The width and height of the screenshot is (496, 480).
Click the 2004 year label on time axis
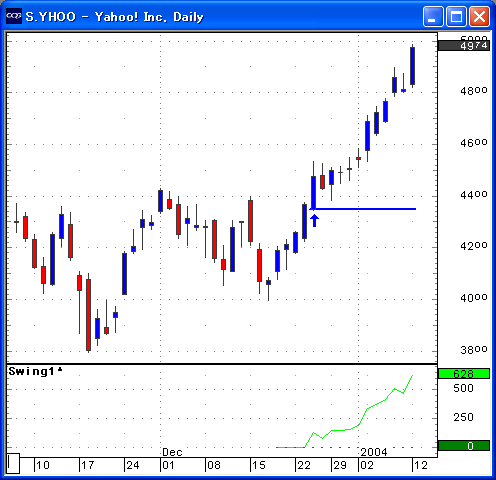(374, 452)
